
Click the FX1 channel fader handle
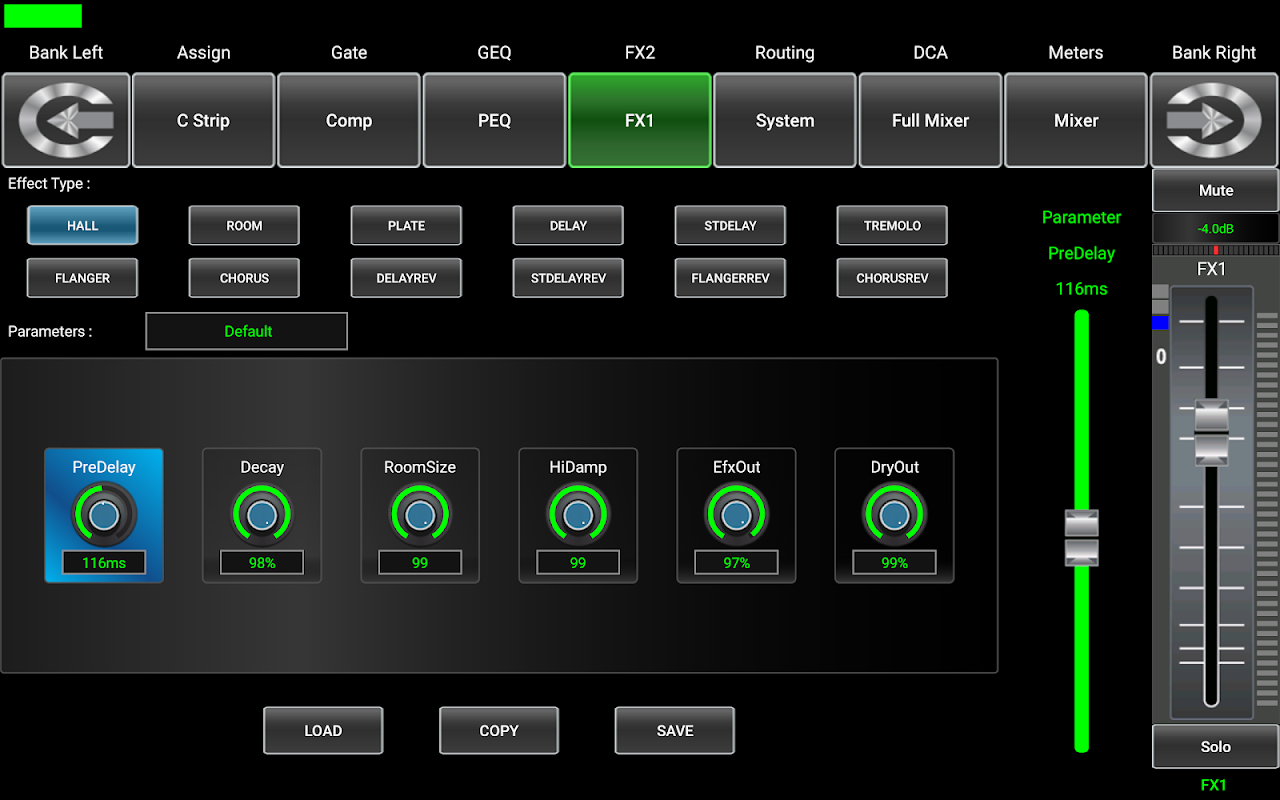(1212, 432)
